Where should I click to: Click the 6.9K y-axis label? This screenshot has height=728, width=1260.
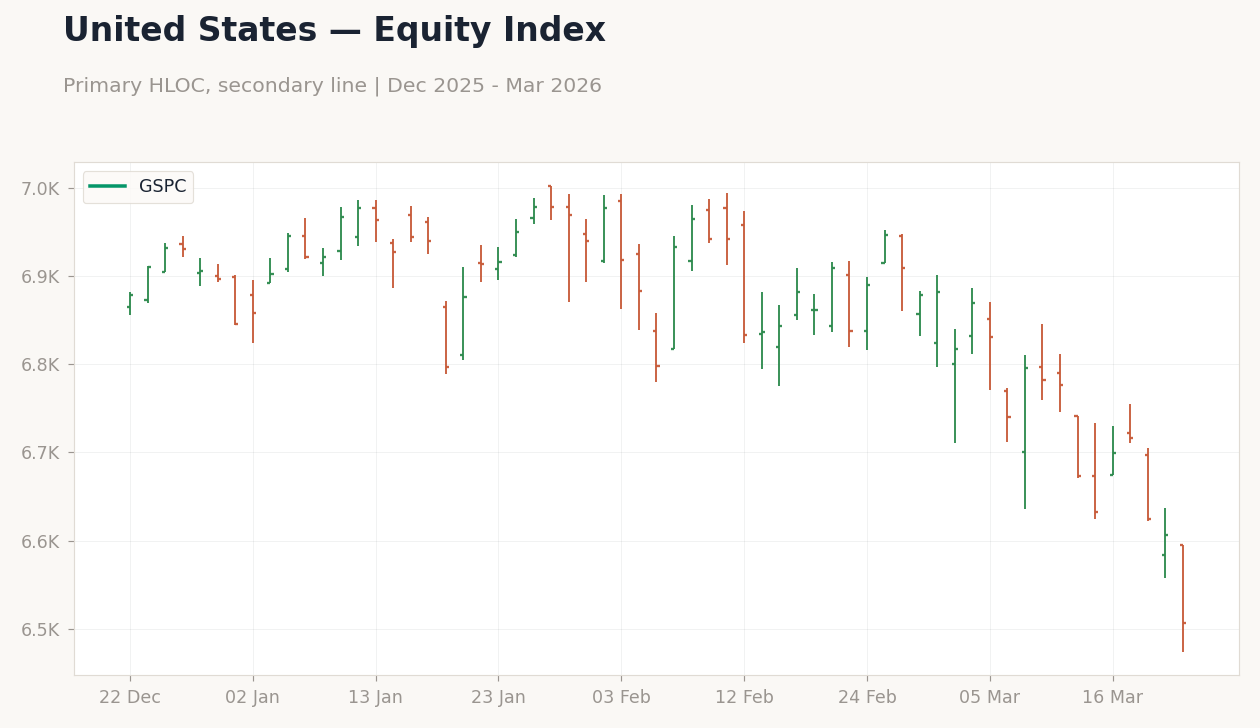coord(41,277)
